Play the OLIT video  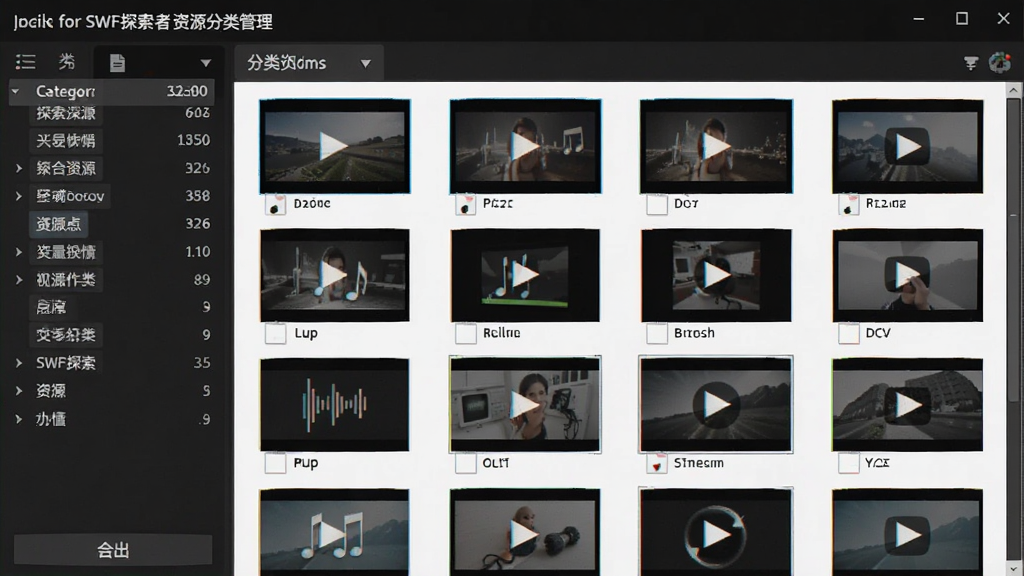525,404
